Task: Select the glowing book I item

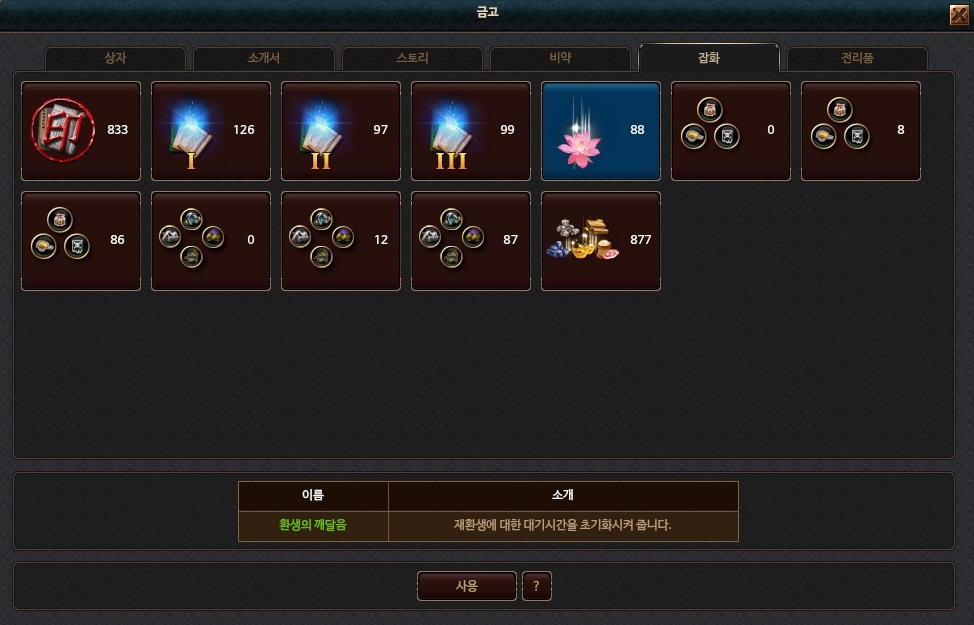Action: (211, 131)
